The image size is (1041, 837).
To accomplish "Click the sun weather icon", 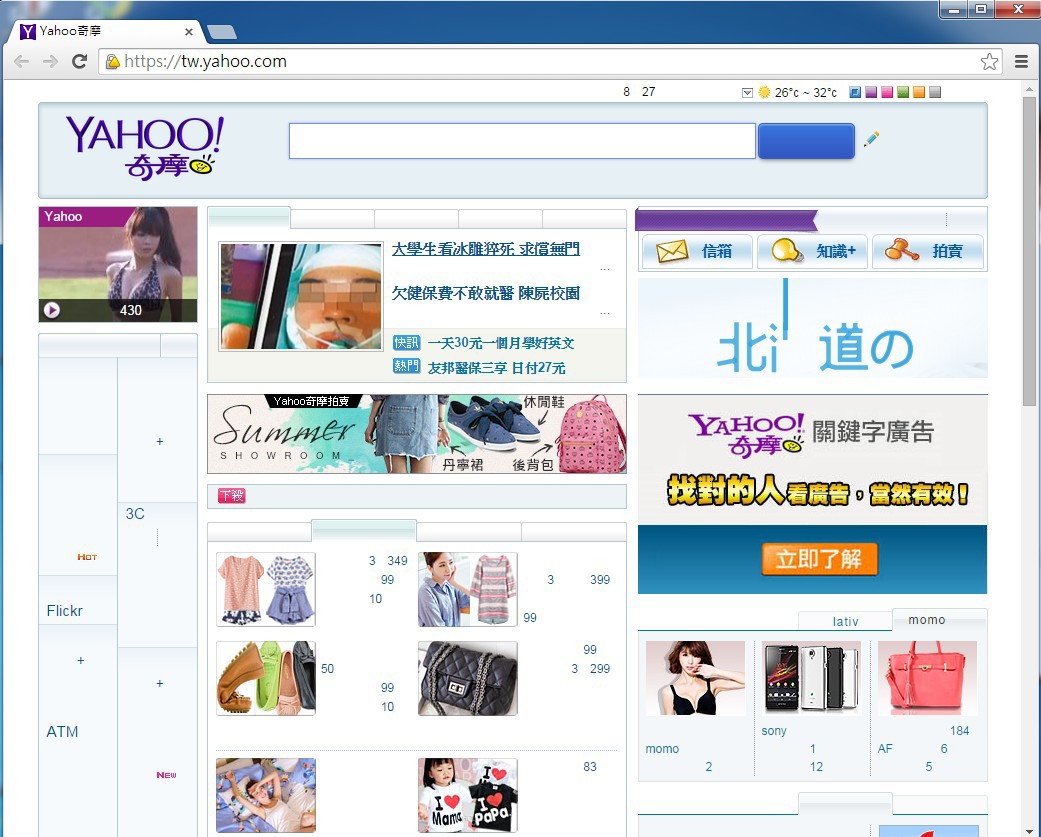I will tap(764, 92).
